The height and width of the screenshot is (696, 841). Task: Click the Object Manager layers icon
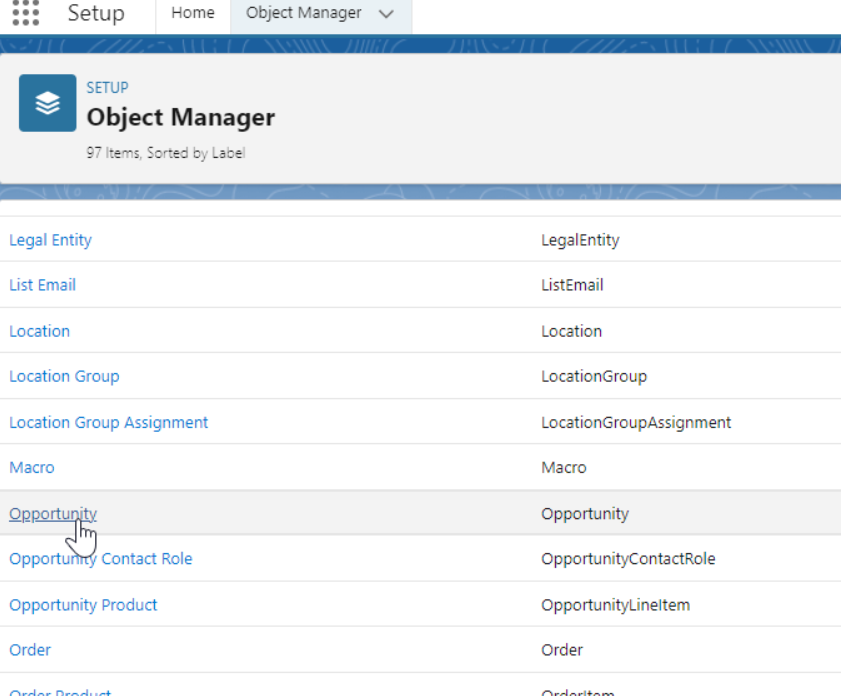click(x=48, y=103)
